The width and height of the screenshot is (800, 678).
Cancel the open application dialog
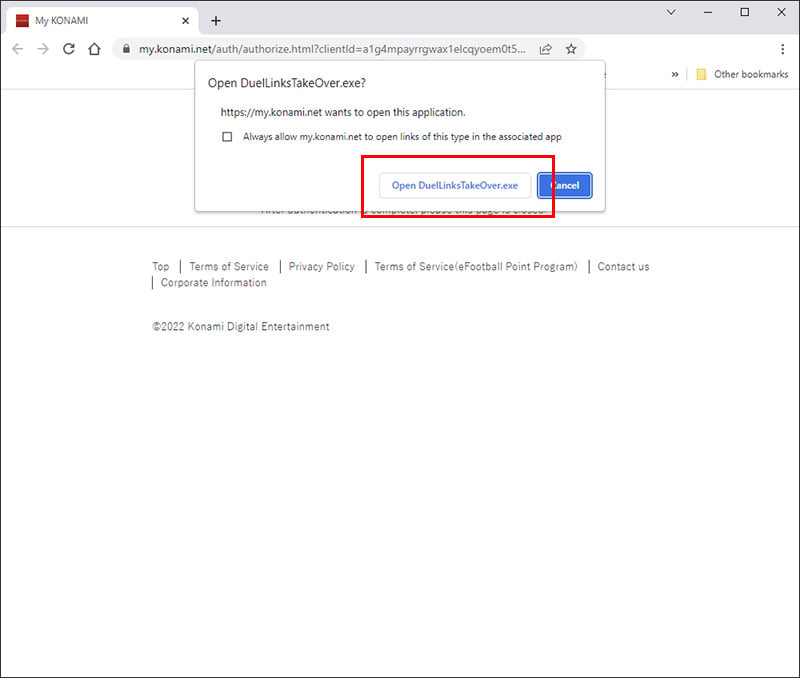[564, 185]
